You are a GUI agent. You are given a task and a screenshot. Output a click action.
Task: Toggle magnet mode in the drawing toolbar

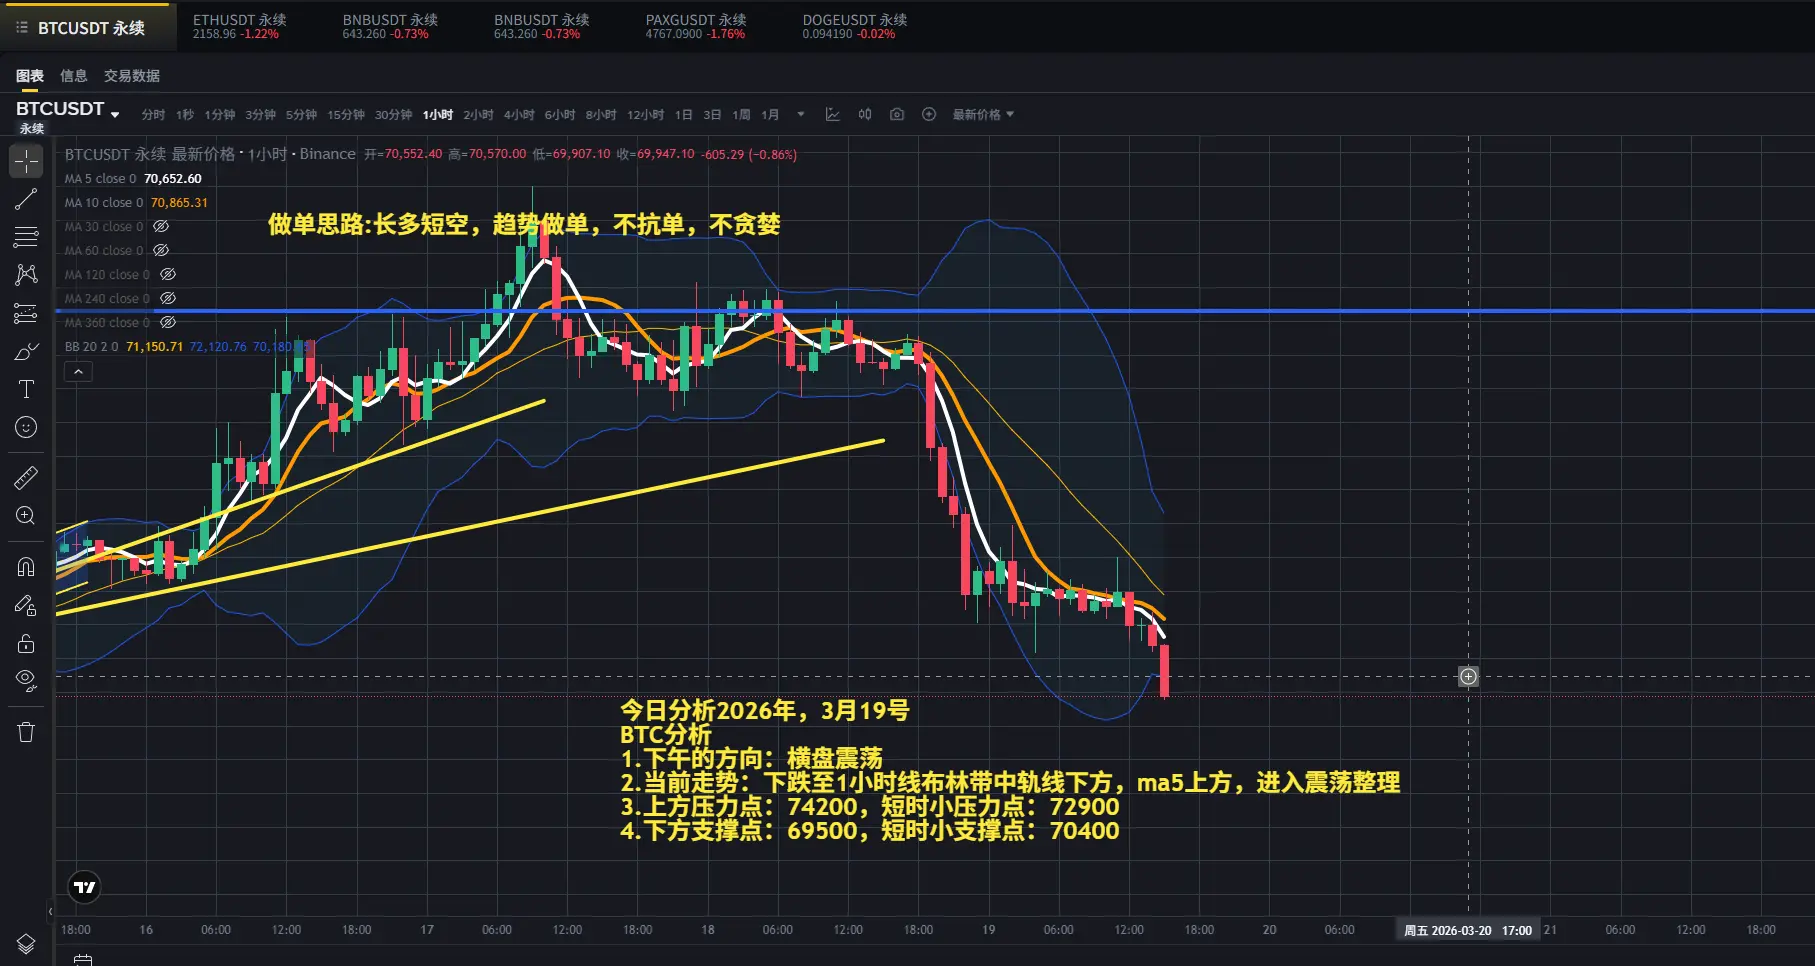tap(26, 567)
